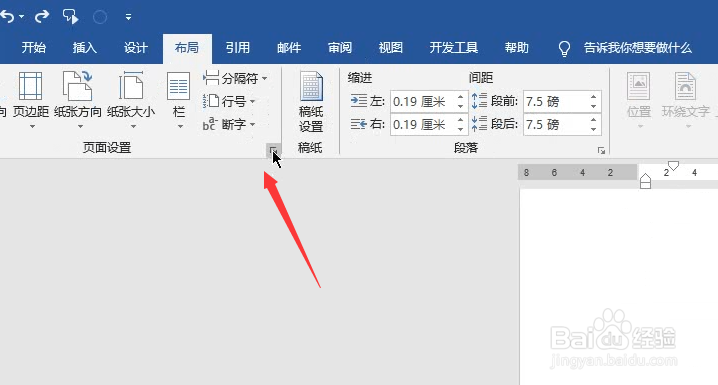Open the 分隔符 breaks dropdown
718x385 pixels.
(235, 78)
